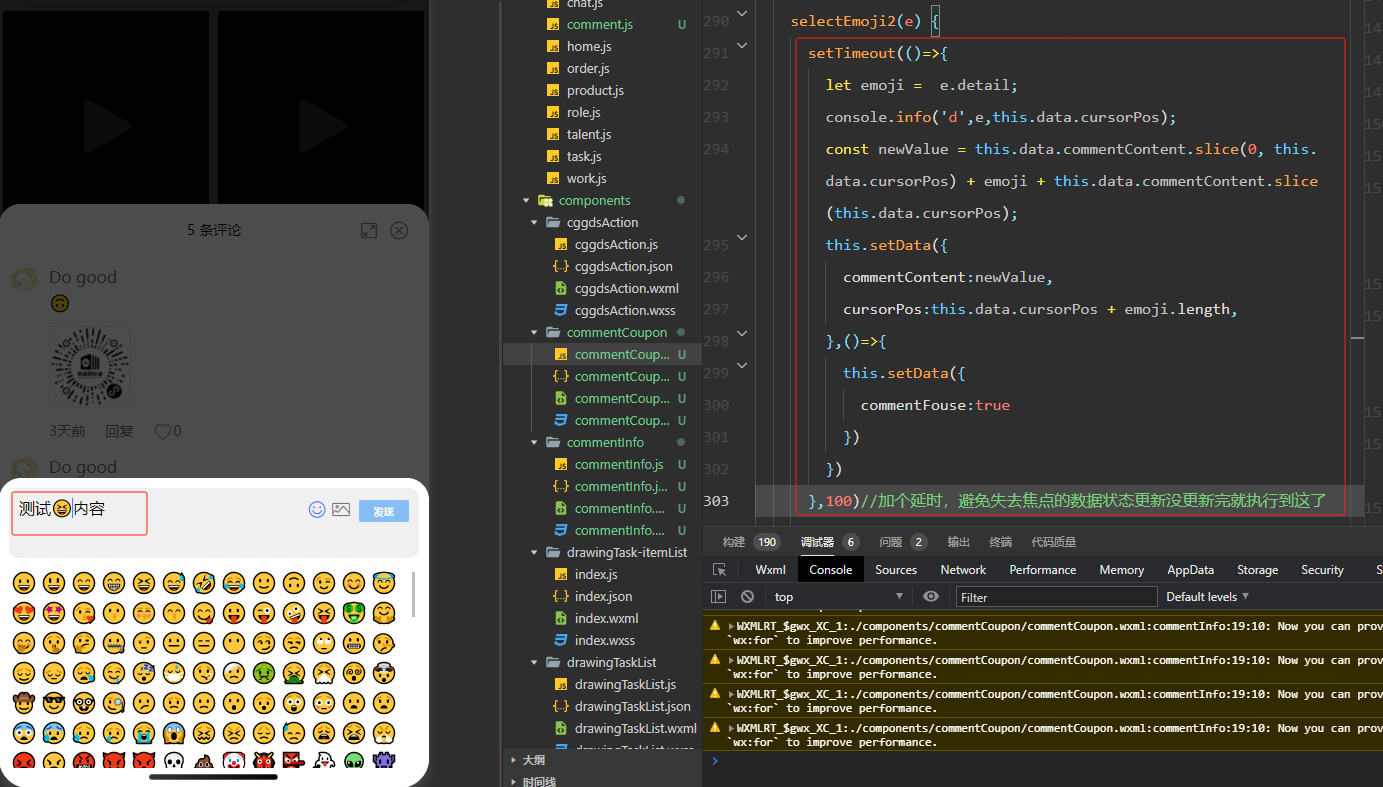Open the commentInfo.js file

click(x=619, y=464)
